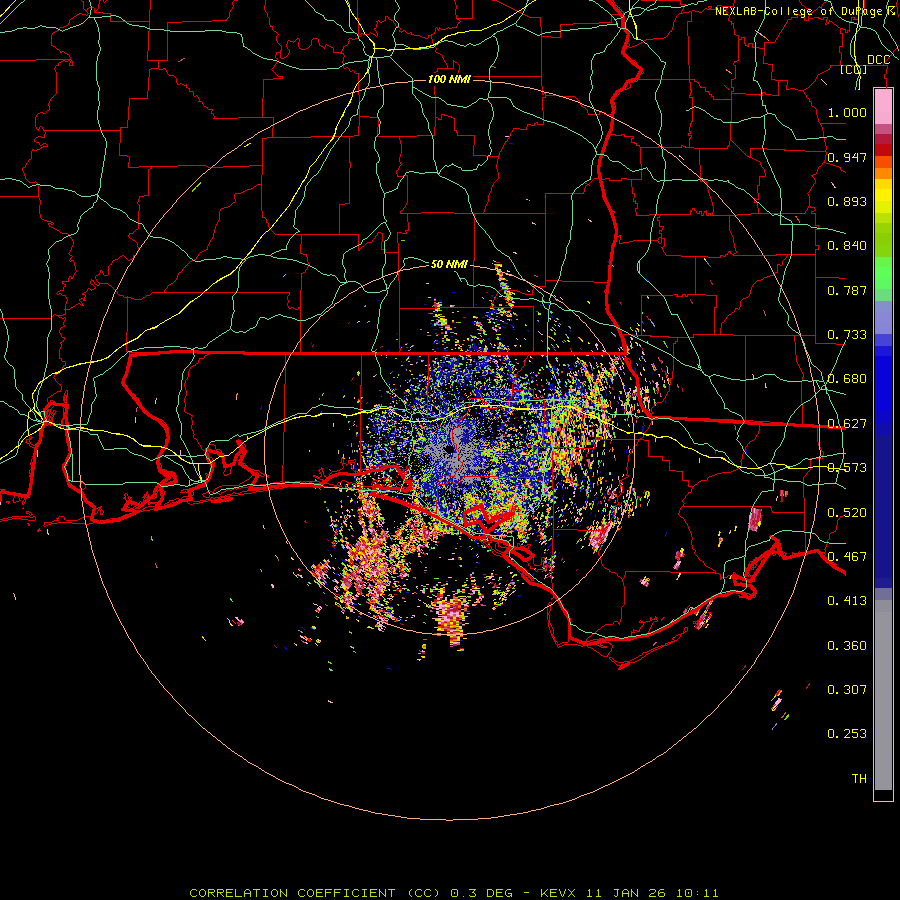Screen dimensions: 900x900
Task: Select the "[CC]" unit label above the color bar
Action: point(853,69)
